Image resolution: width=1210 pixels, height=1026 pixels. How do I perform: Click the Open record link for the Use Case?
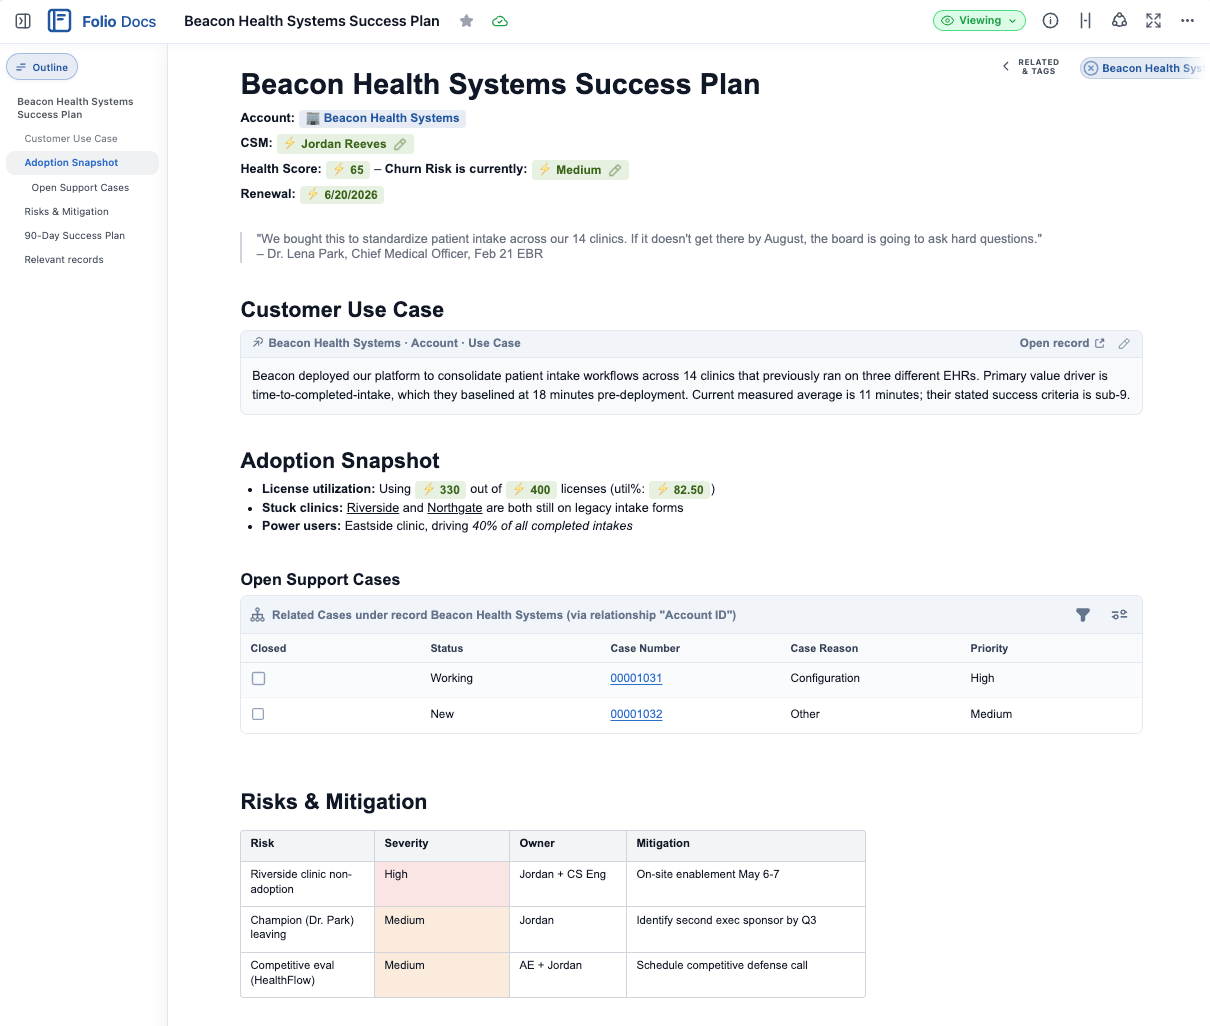[1055, 343]
